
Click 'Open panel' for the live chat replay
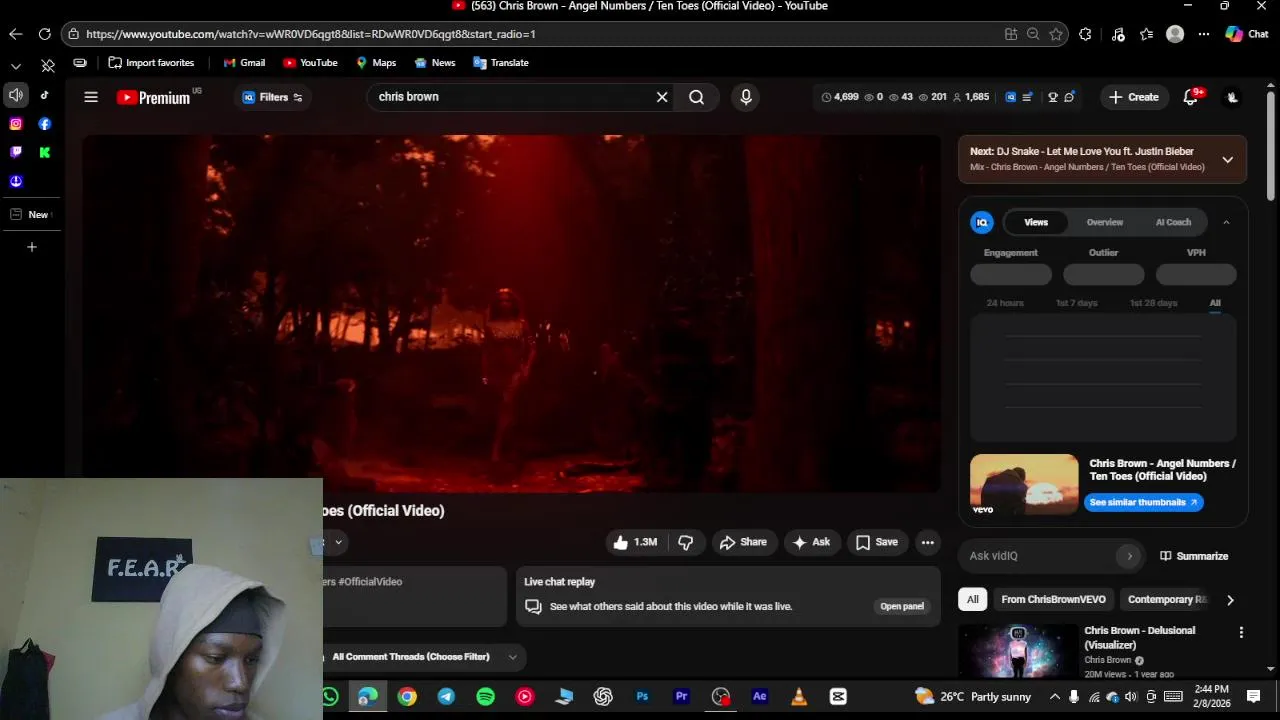click(x=902, y=606)
